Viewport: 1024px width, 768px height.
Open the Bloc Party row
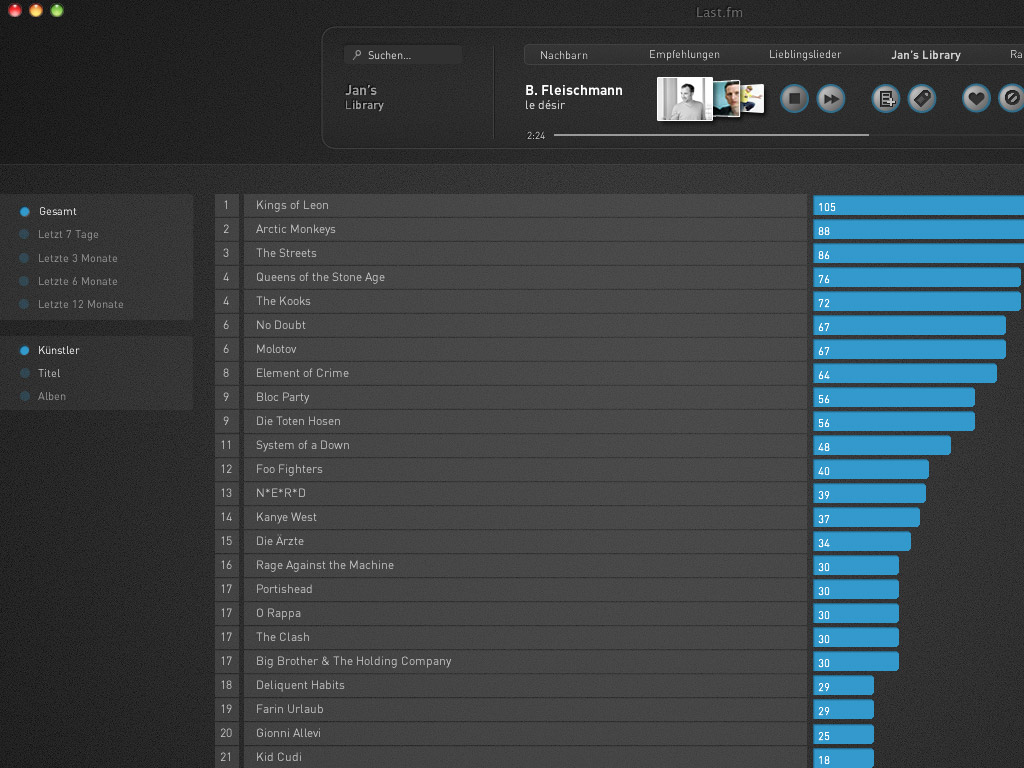[525, 397]
